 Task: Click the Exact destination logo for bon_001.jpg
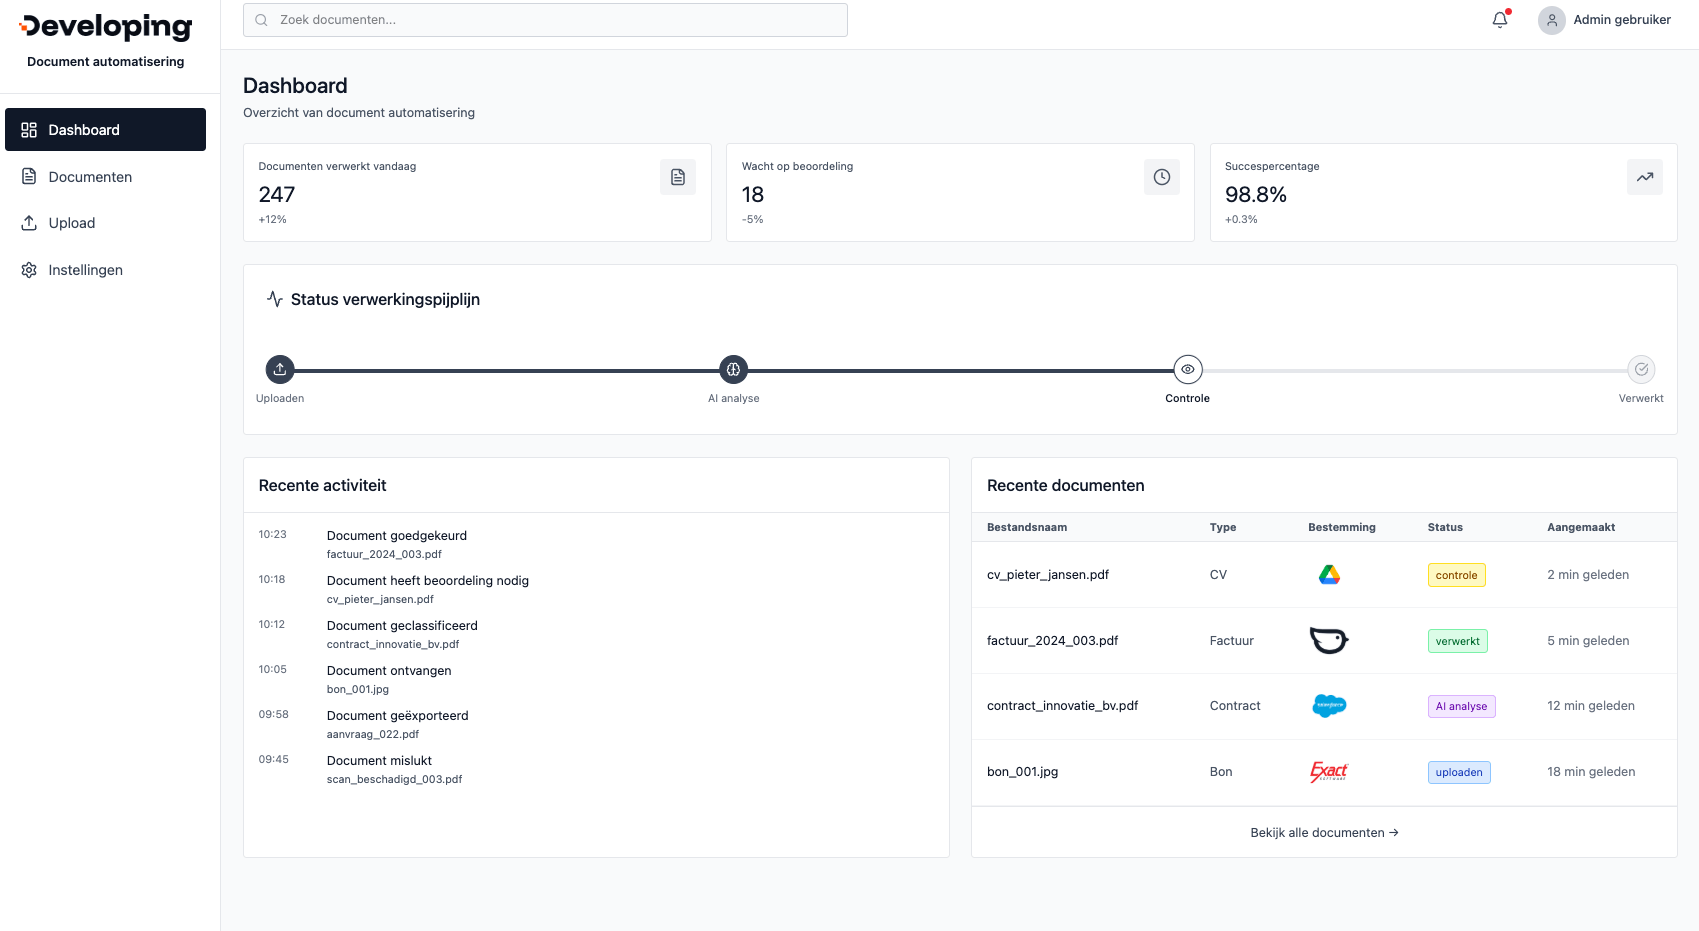pyautogui.click(x=1329, y=772)
